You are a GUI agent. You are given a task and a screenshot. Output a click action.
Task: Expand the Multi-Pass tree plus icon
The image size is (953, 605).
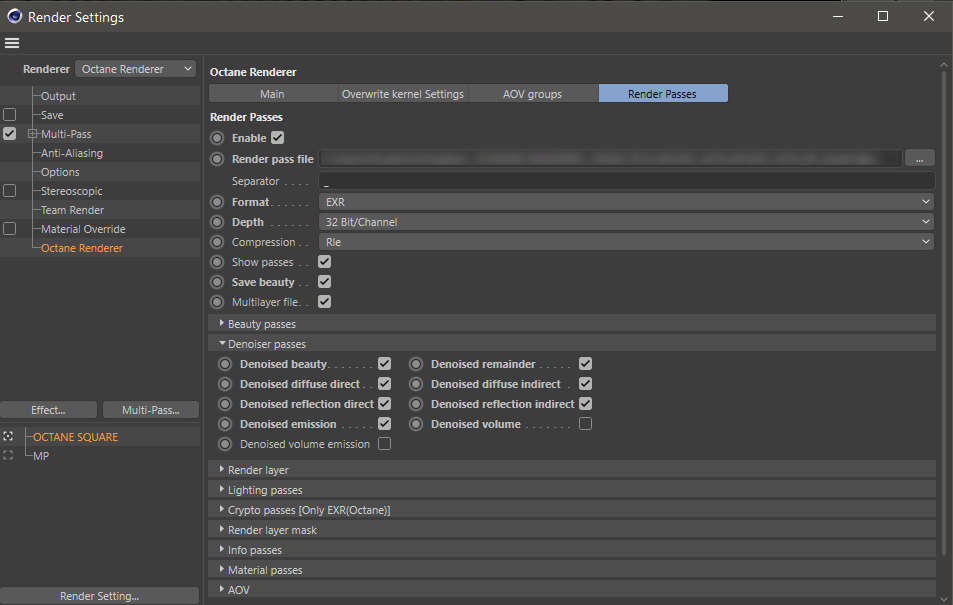click(32, 134)
